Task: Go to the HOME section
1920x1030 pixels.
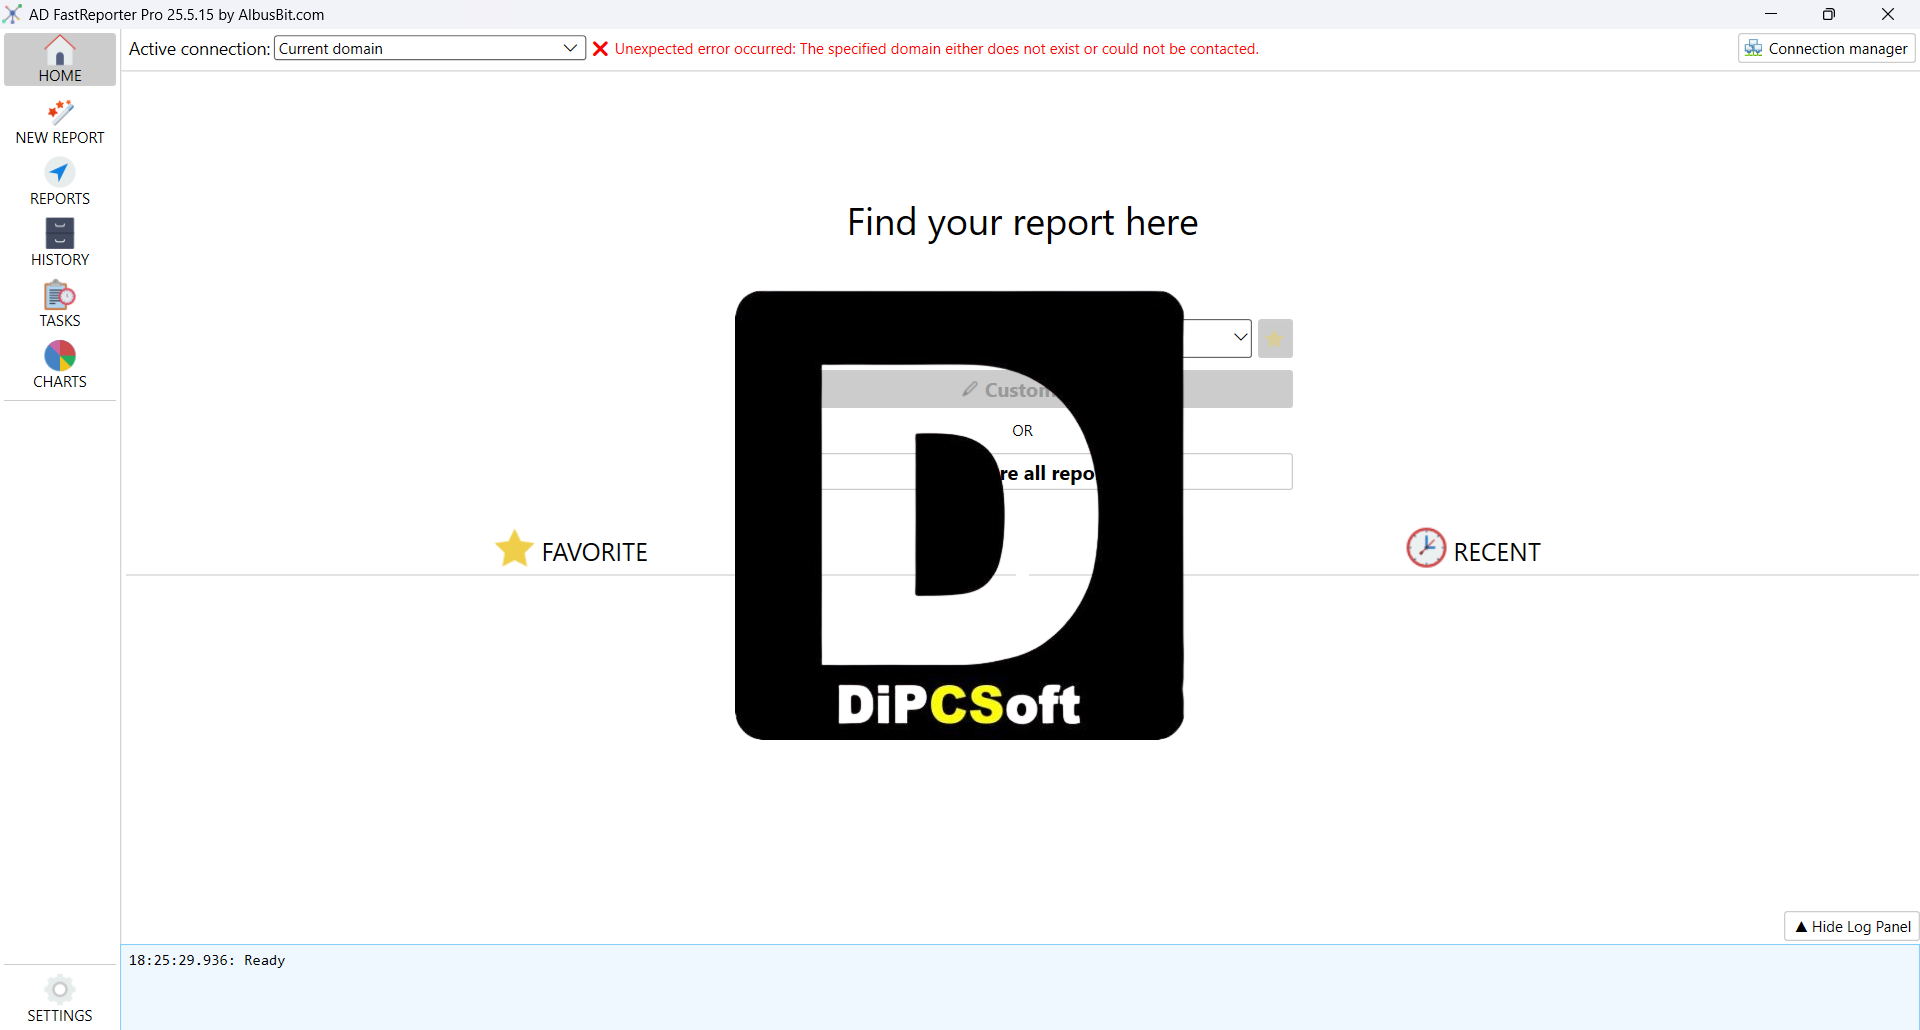Action: (60, 60)
